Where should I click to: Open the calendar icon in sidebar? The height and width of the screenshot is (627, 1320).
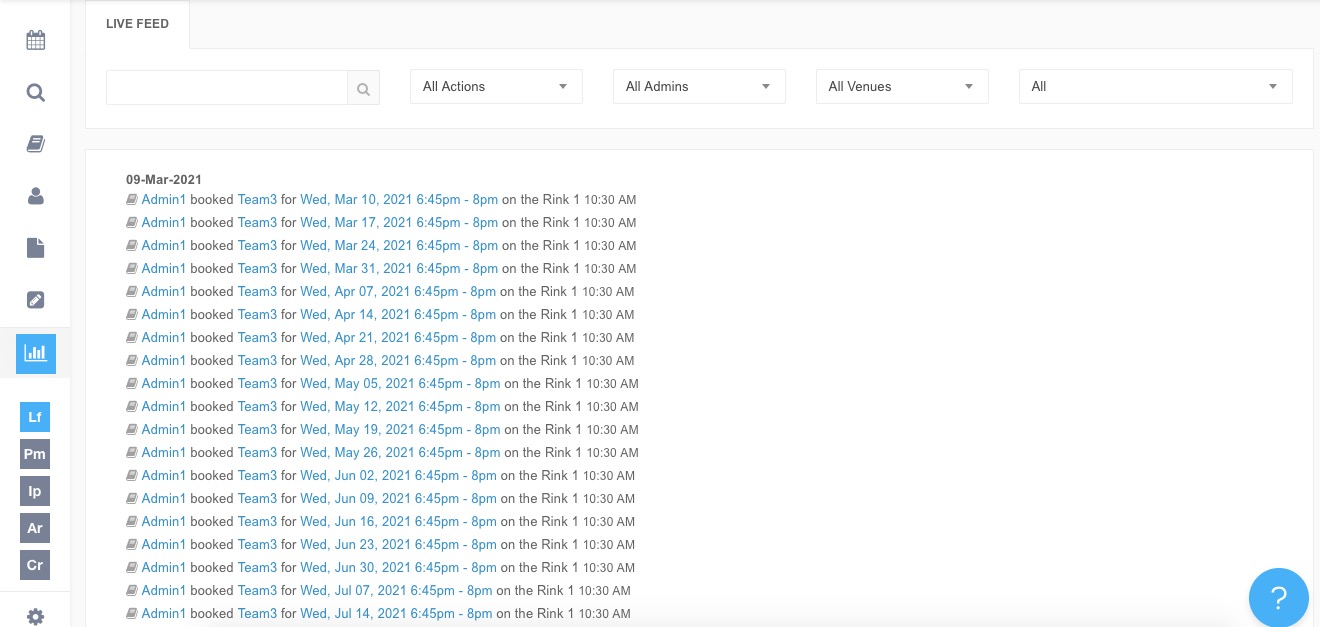click(x=36, y=41)
